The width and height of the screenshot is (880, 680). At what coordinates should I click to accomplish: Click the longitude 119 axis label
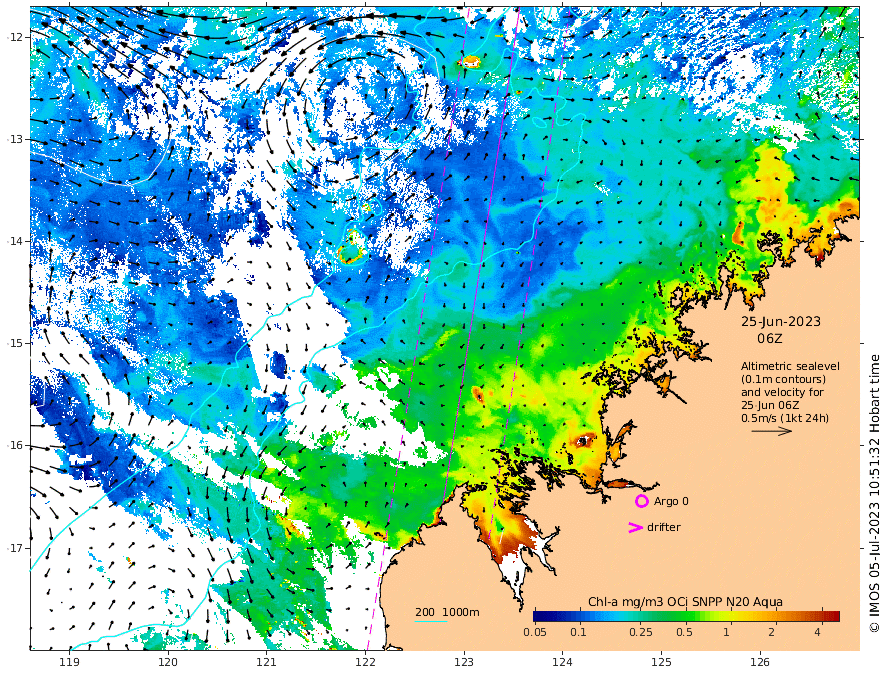(x=69, y=662)
